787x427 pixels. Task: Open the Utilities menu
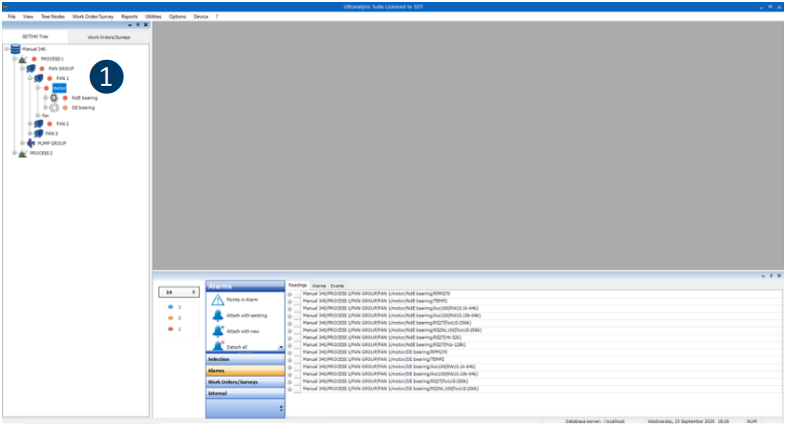[153, 17]
